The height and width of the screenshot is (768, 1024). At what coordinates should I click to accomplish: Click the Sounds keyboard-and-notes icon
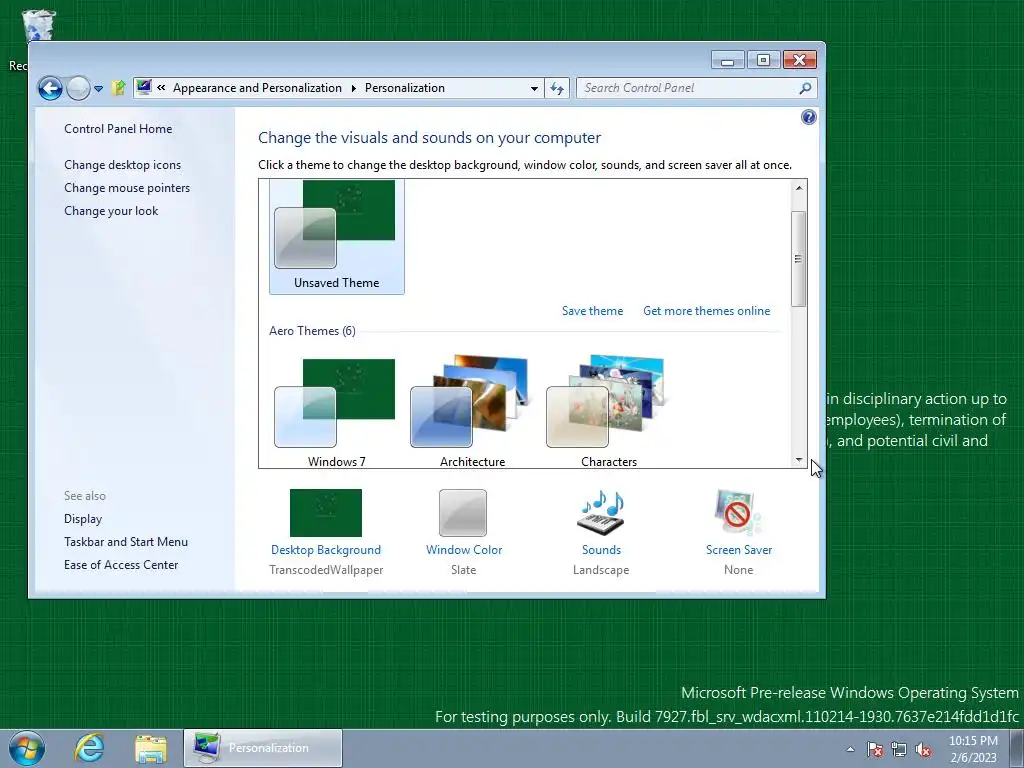click(601, 513)
